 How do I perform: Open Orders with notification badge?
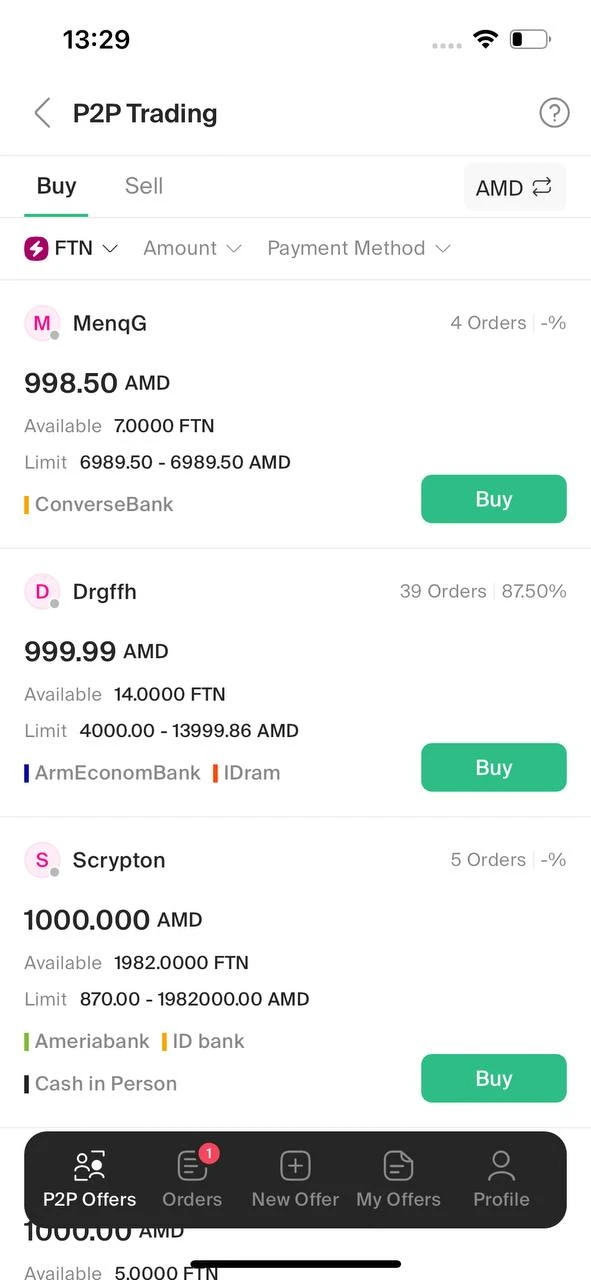[192, 1180]
